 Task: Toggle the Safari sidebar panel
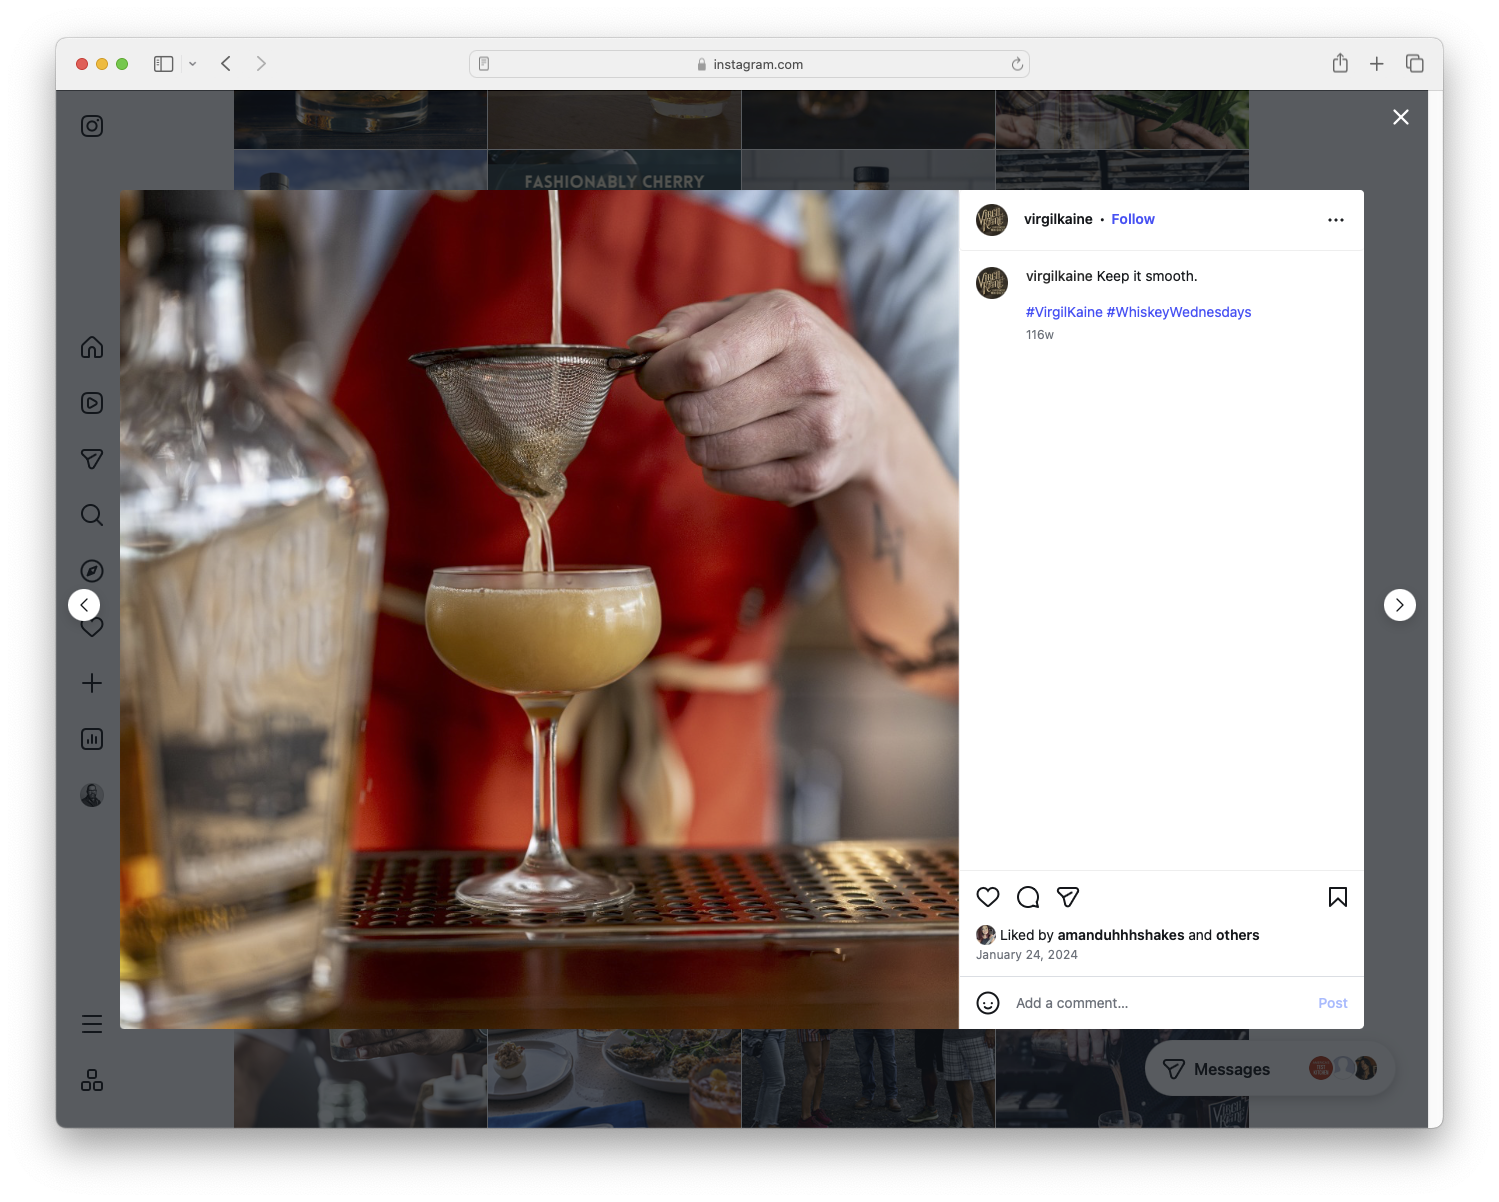click(x=161, y=63)
